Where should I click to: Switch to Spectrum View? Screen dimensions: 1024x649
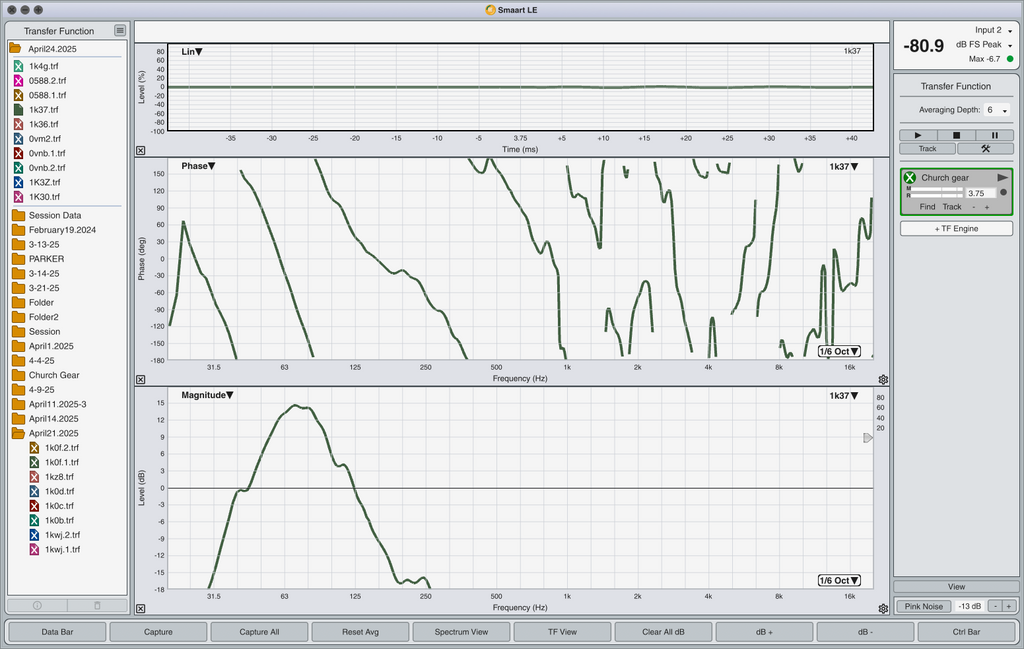coord(461,632)
